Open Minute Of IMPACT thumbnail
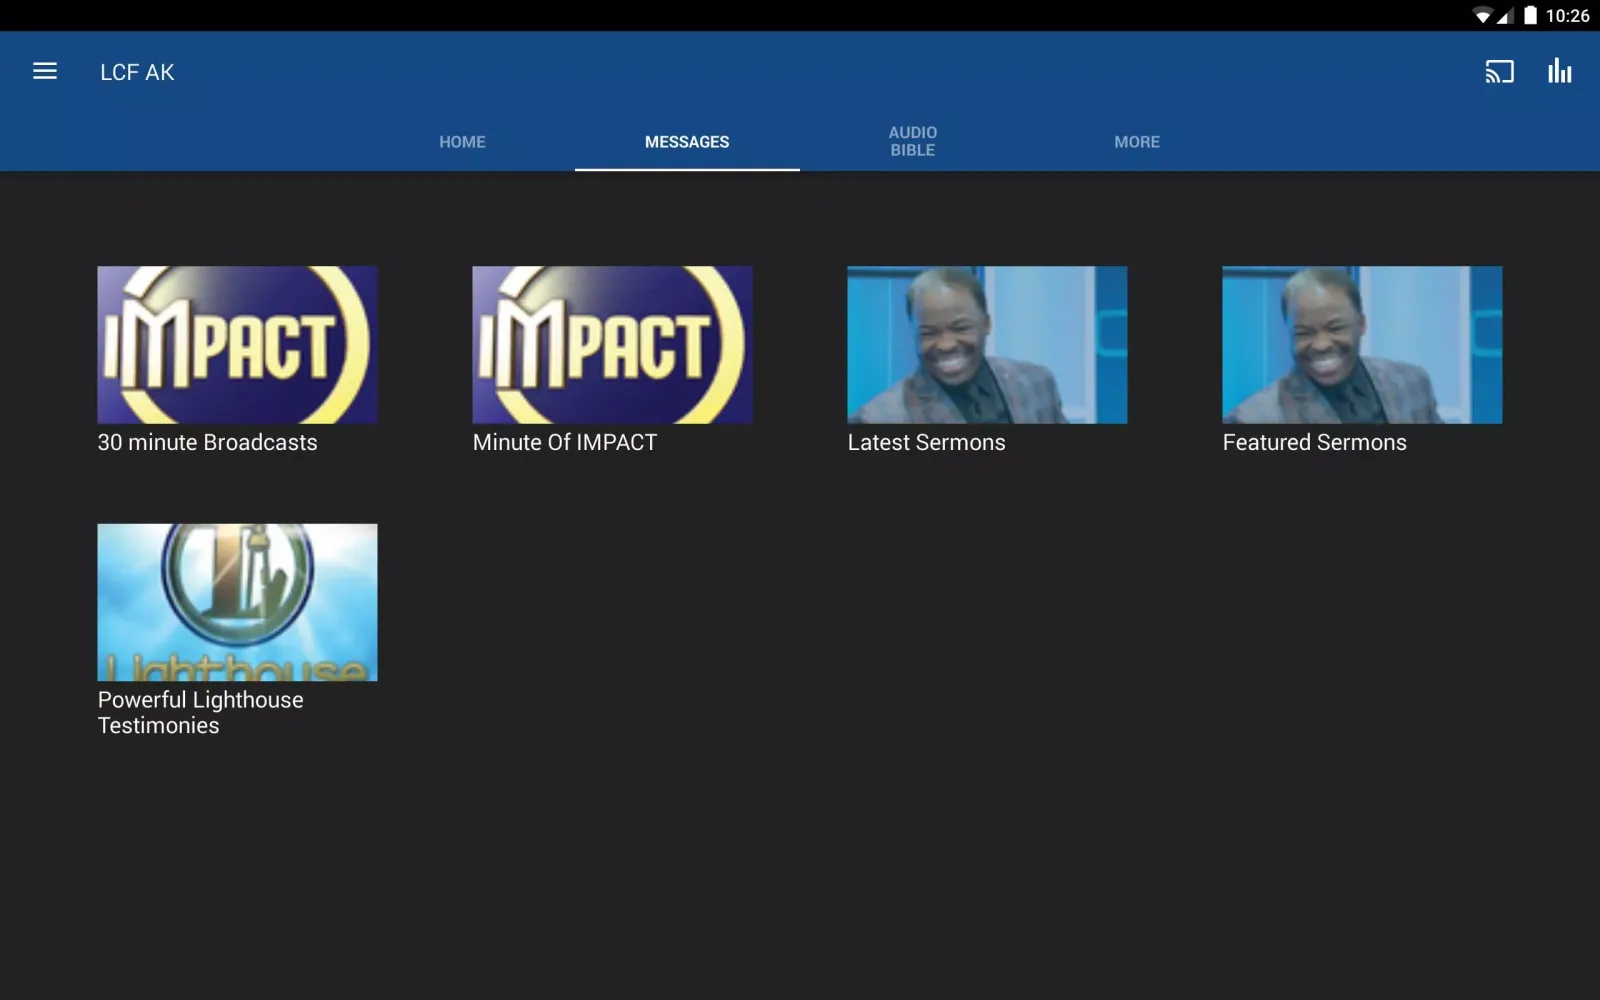Screen dimensions: 1600x1000 [612, 344]
